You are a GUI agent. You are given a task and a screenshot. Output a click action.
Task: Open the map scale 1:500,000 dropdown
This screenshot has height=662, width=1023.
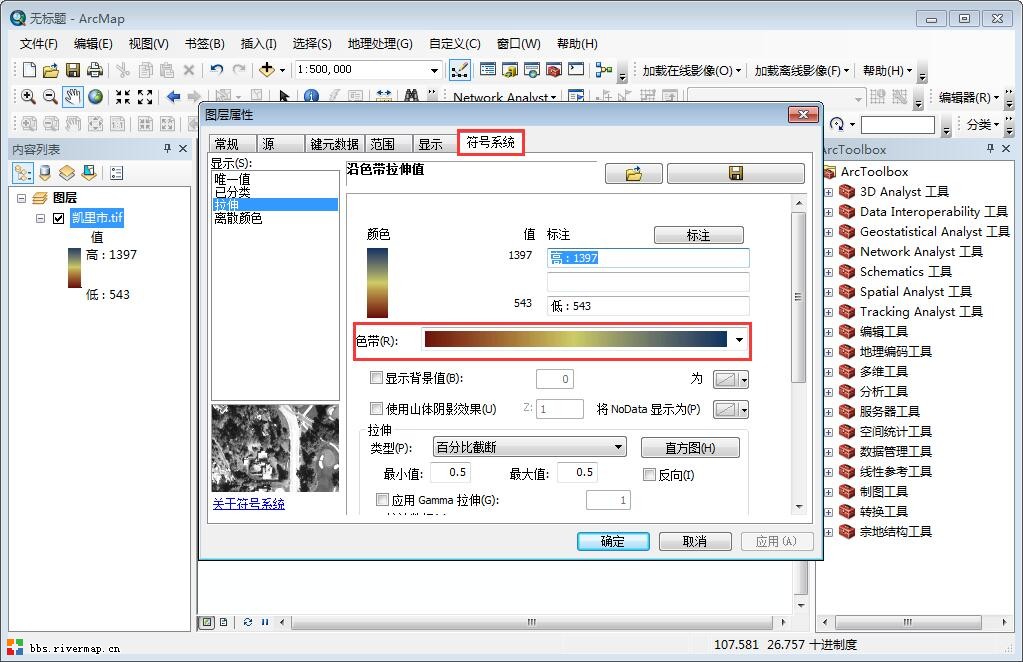435,70
